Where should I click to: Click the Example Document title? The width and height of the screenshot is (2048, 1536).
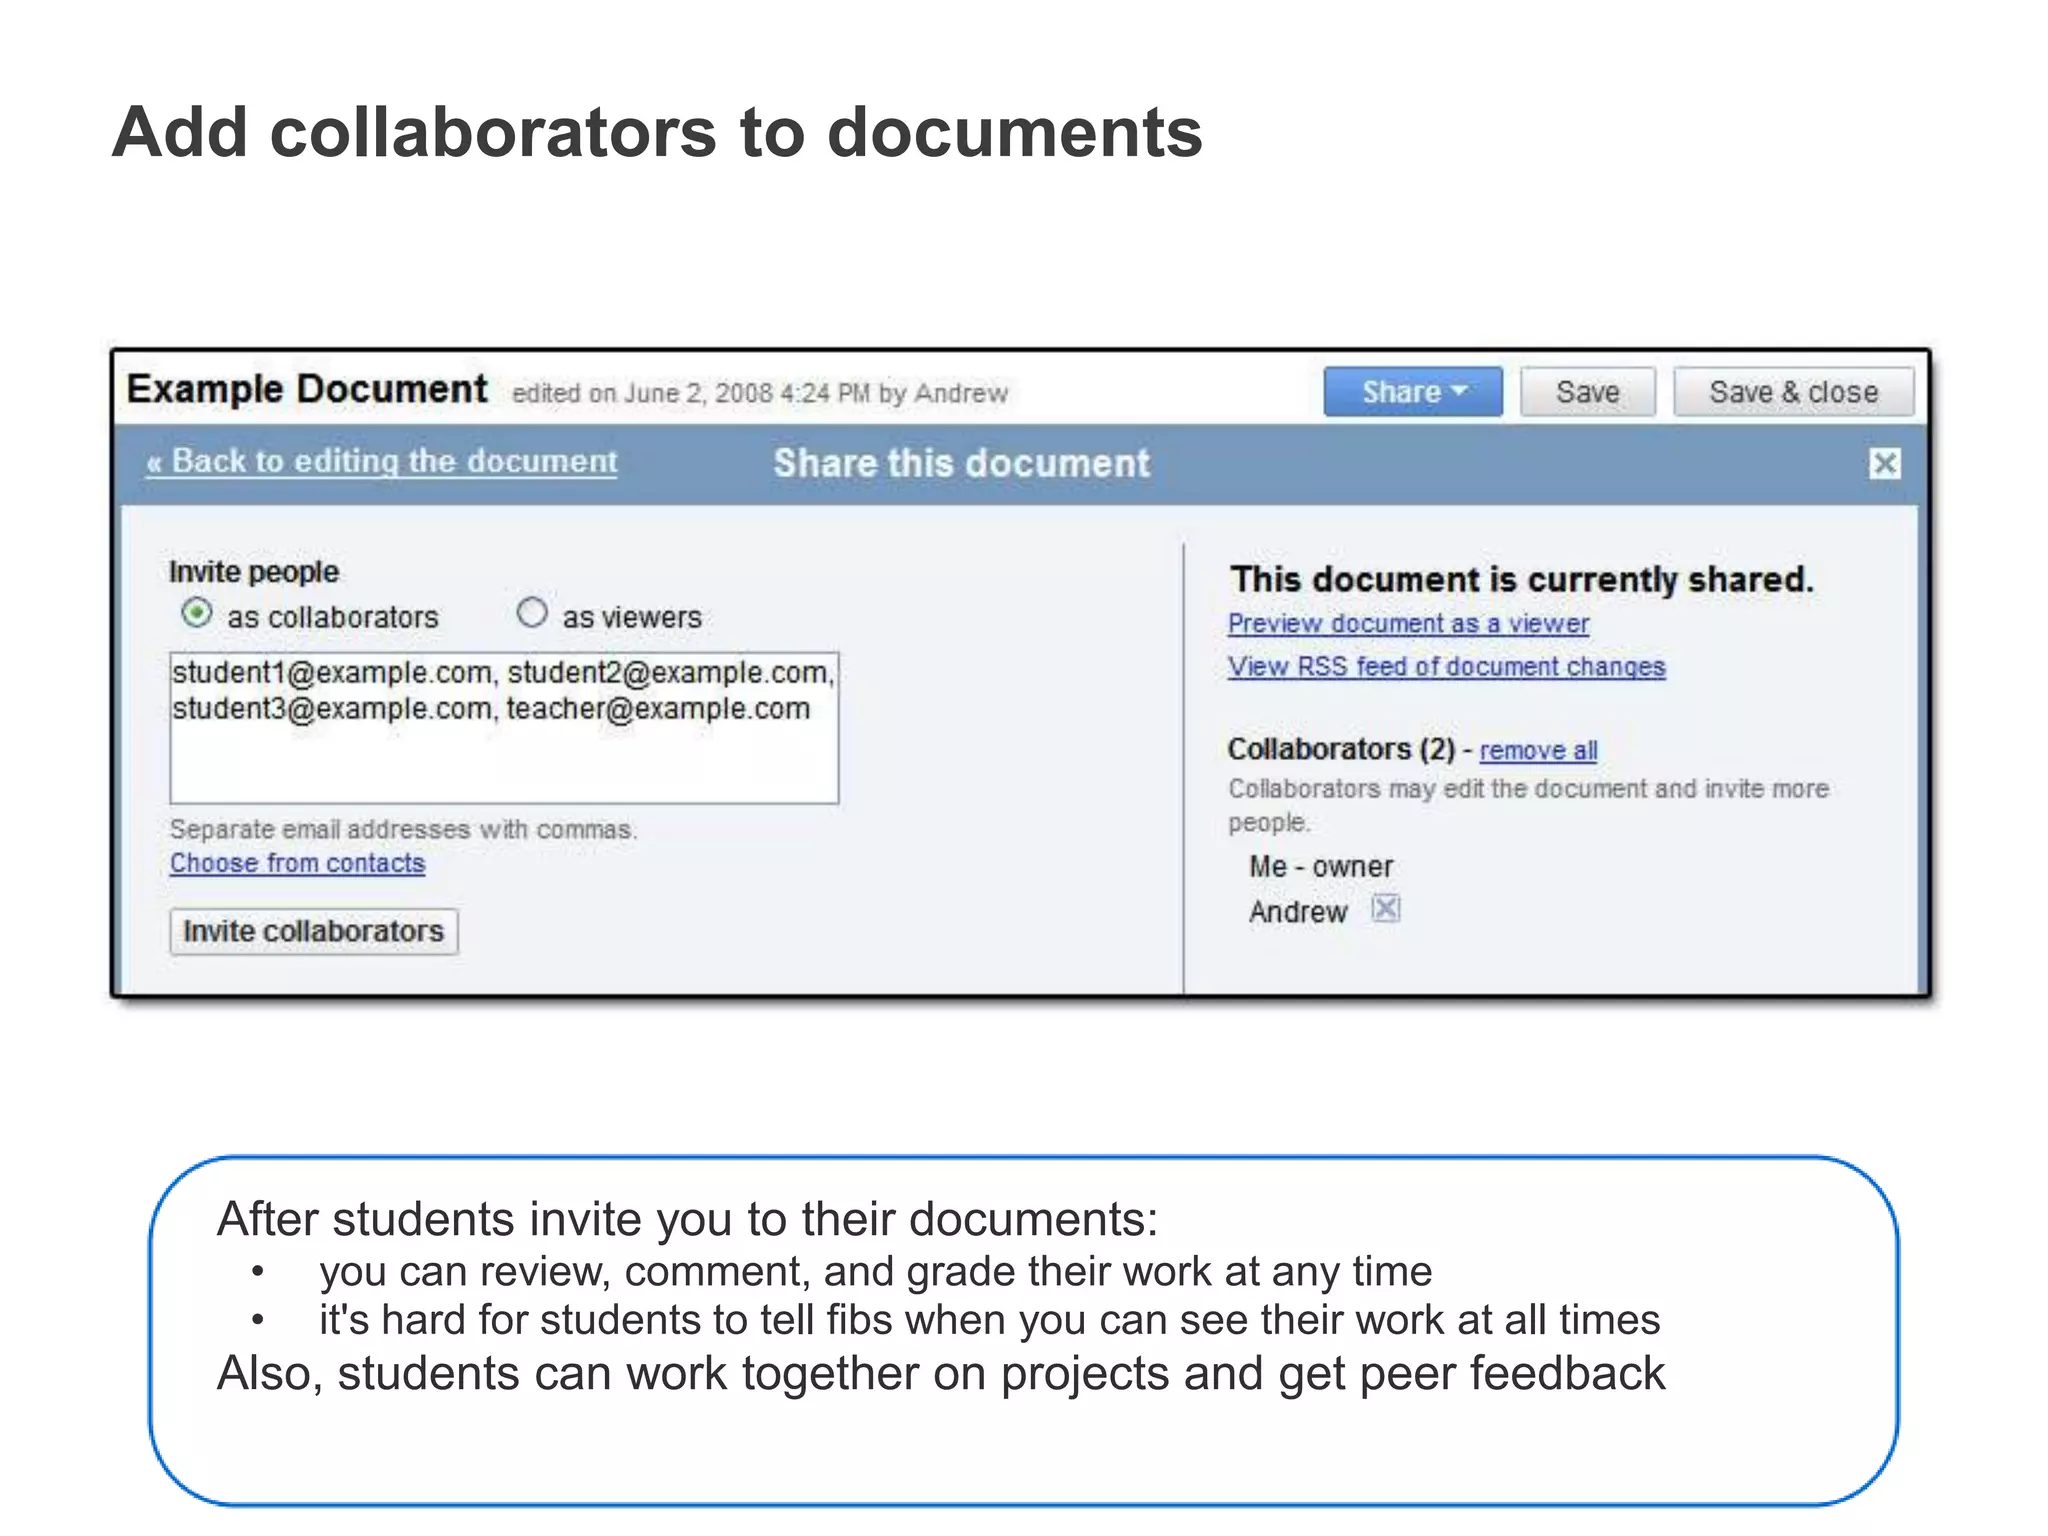coord(307,389)
